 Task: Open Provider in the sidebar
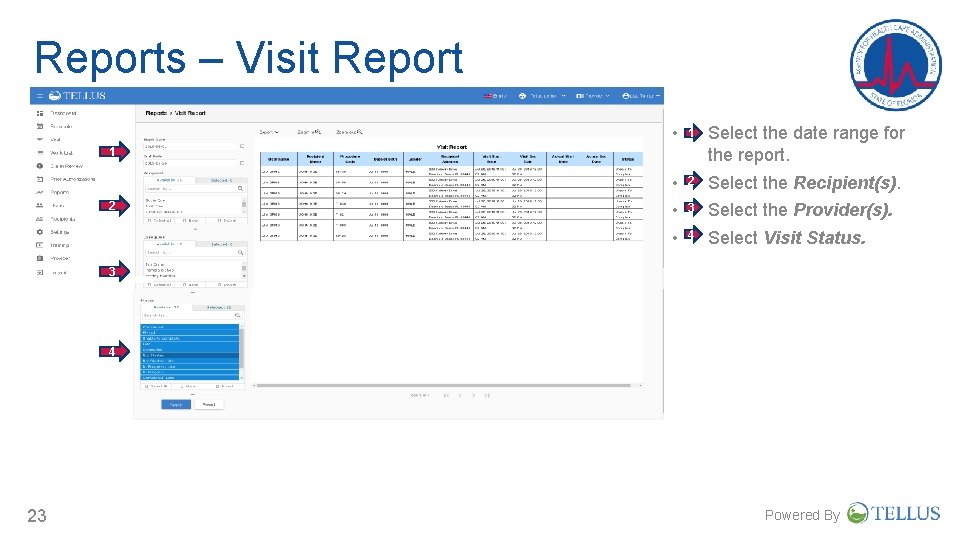click(53, 258)
